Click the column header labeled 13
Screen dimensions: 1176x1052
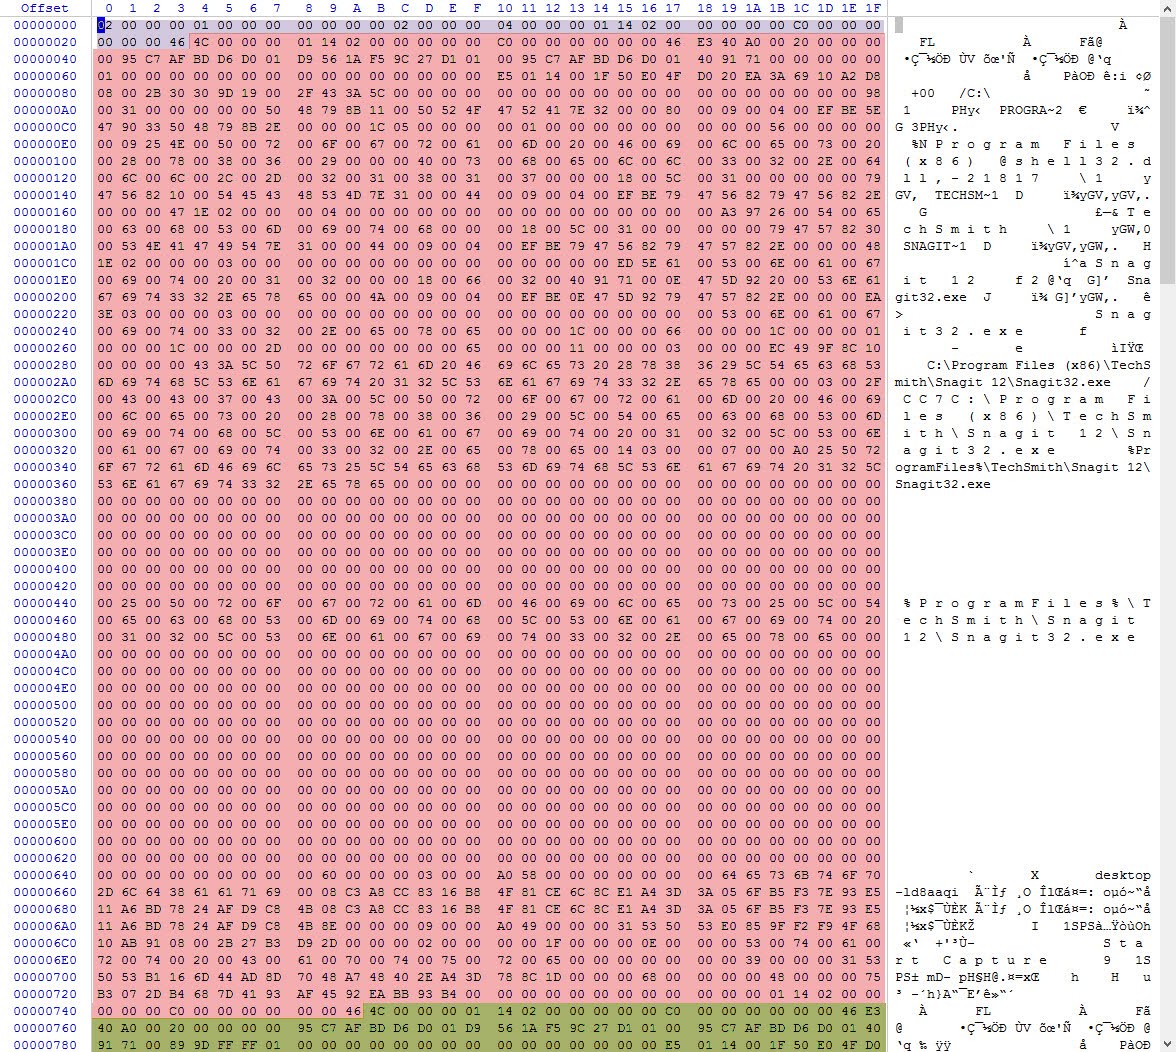[x=577, y=8]
